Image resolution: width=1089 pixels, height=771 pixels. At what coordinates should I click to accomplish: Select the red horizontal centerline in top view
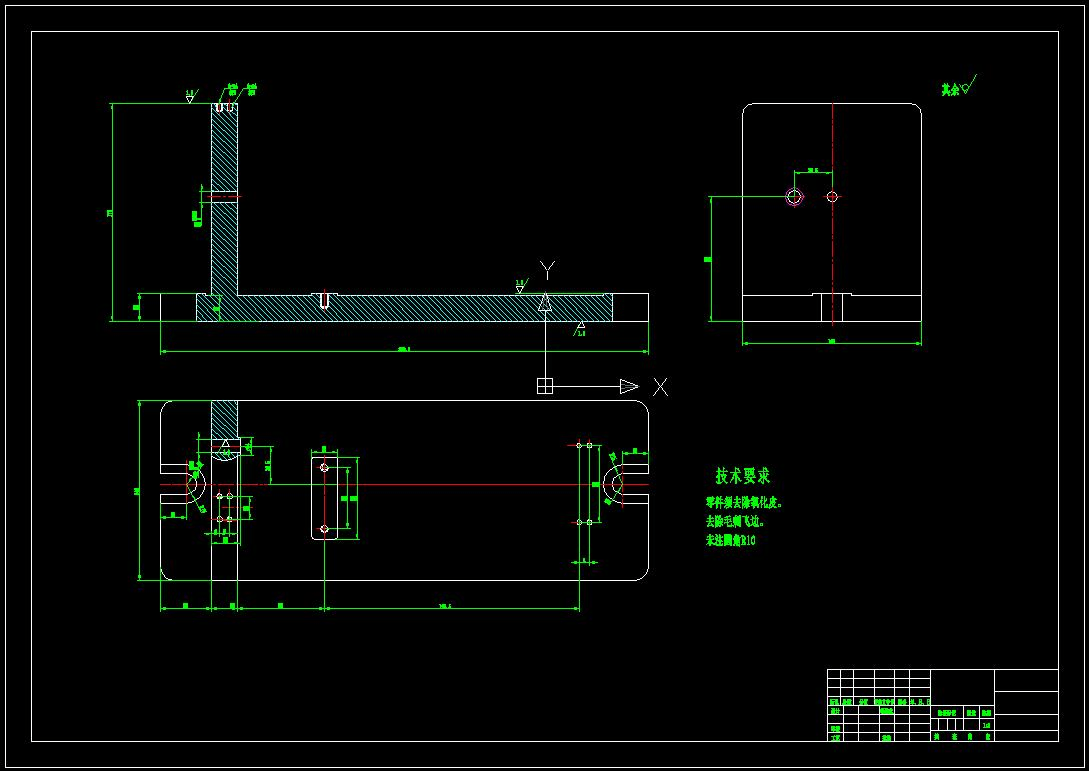(404, 484)
